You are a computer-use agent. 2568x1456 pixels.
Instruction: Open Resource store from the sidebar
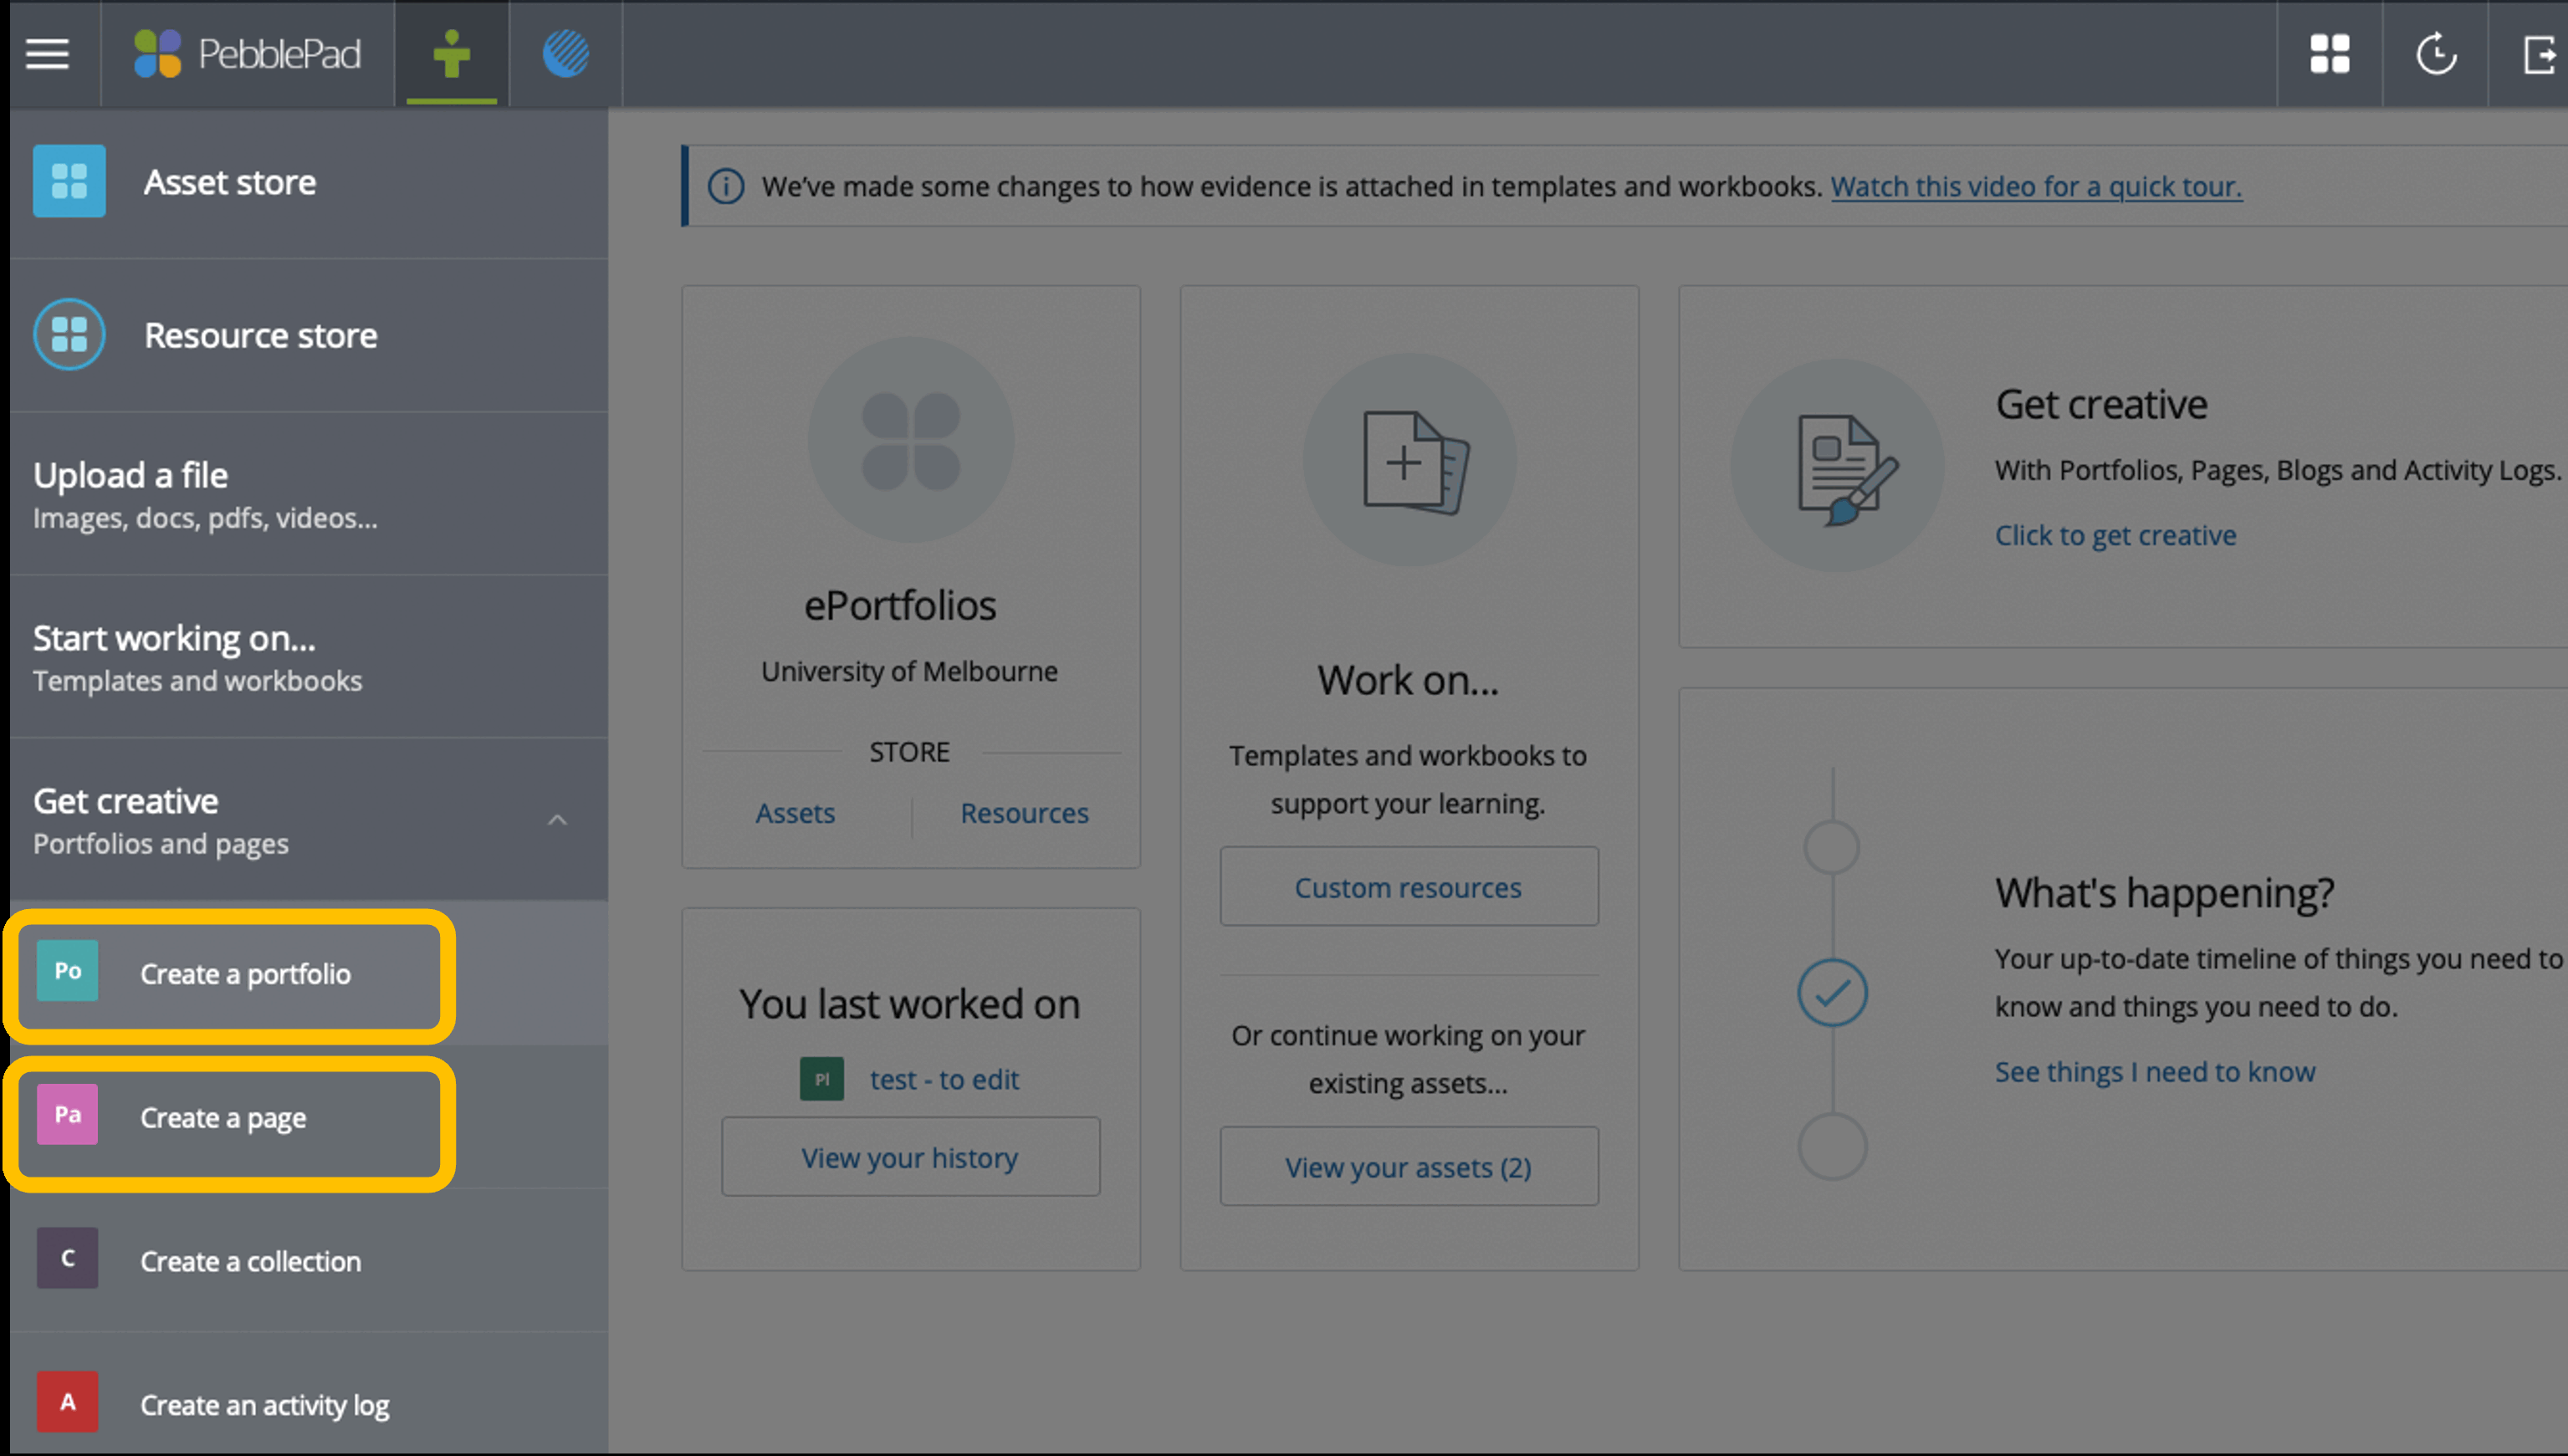tap(309, 336)
